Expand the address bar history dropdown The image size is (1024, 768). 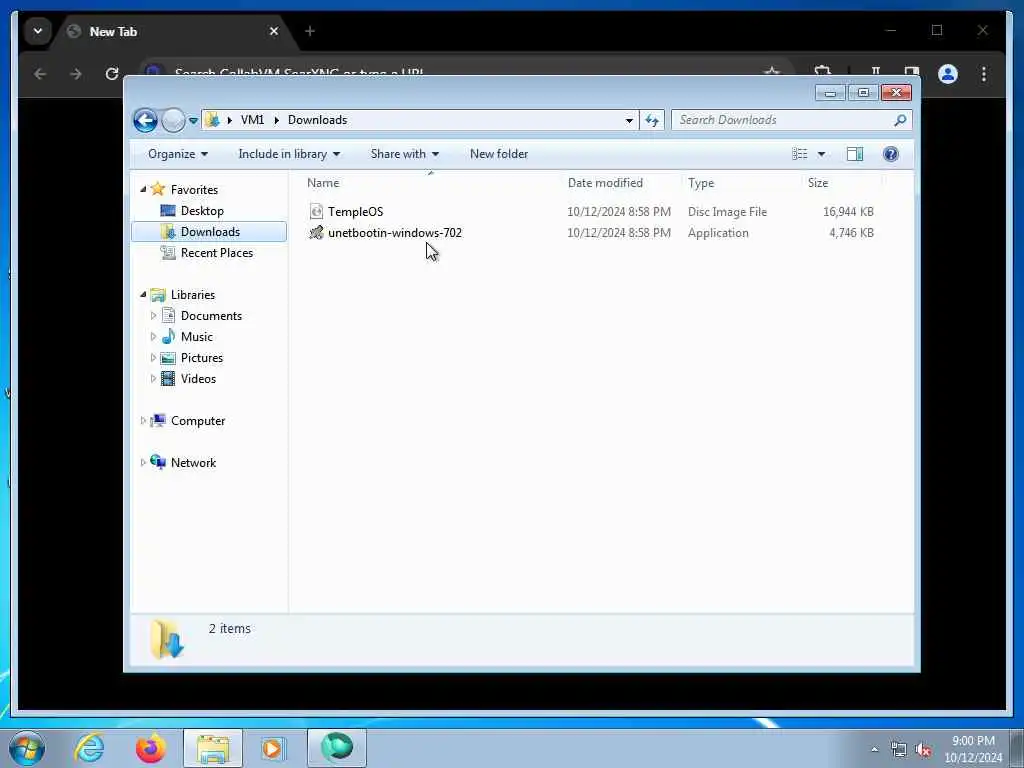point(629,120)
